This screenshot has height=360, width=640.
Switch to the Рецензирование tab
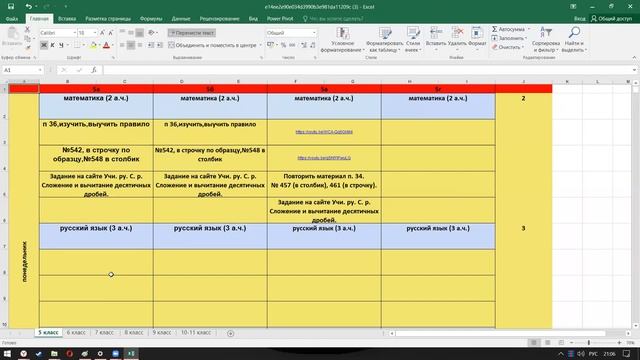point(219,19)
